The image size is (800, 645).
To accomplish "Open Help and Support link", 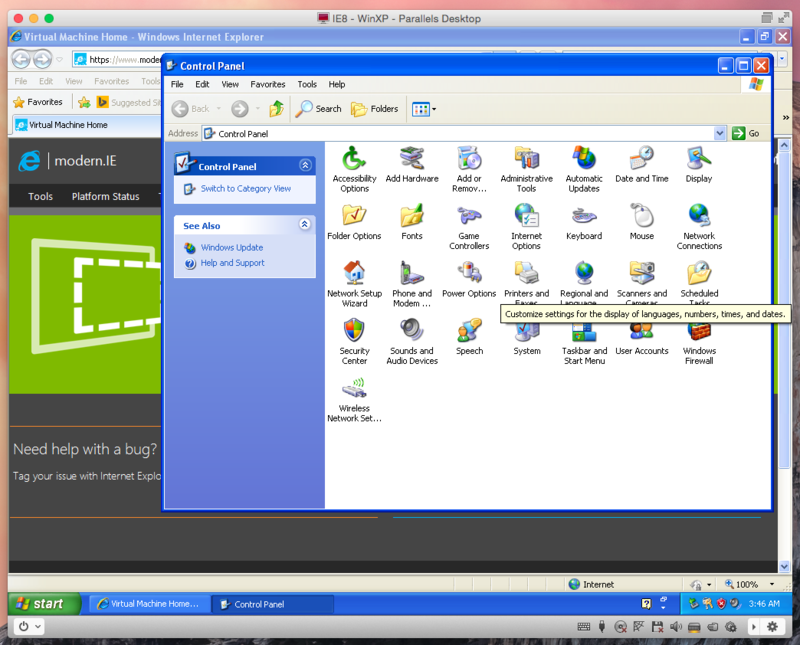I will 232,263.
